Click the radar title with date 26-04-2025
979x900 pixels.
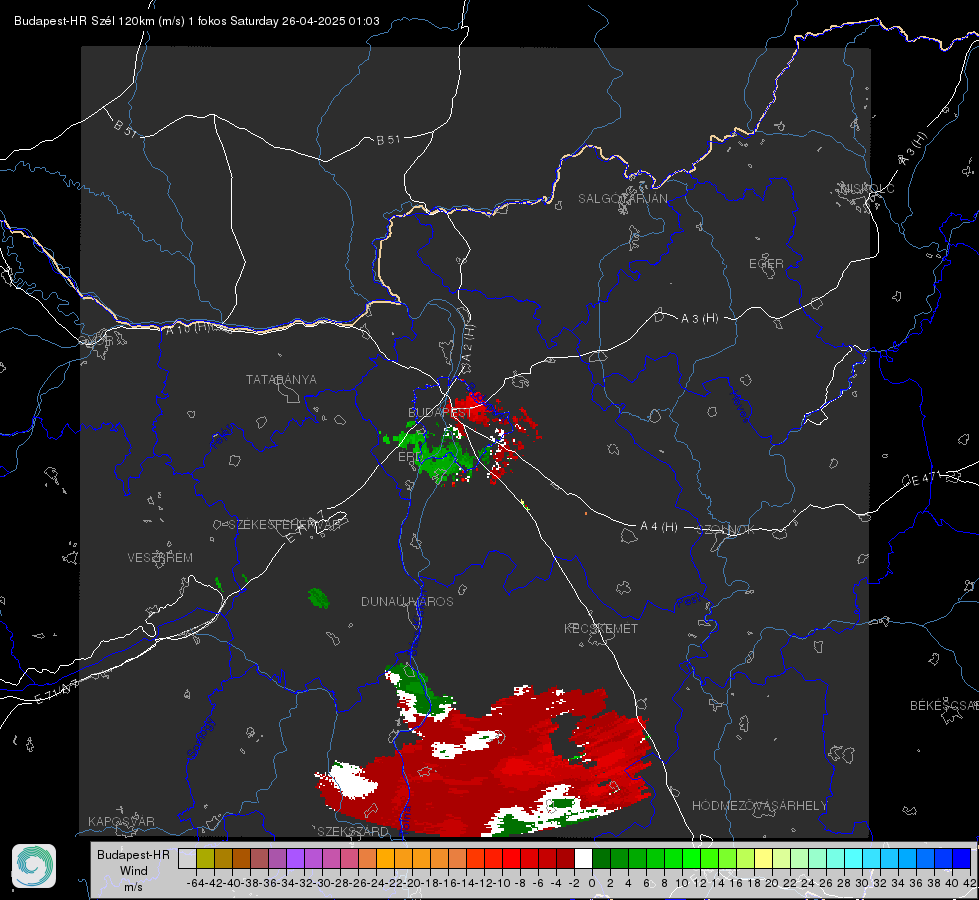[x=197, y=21]
